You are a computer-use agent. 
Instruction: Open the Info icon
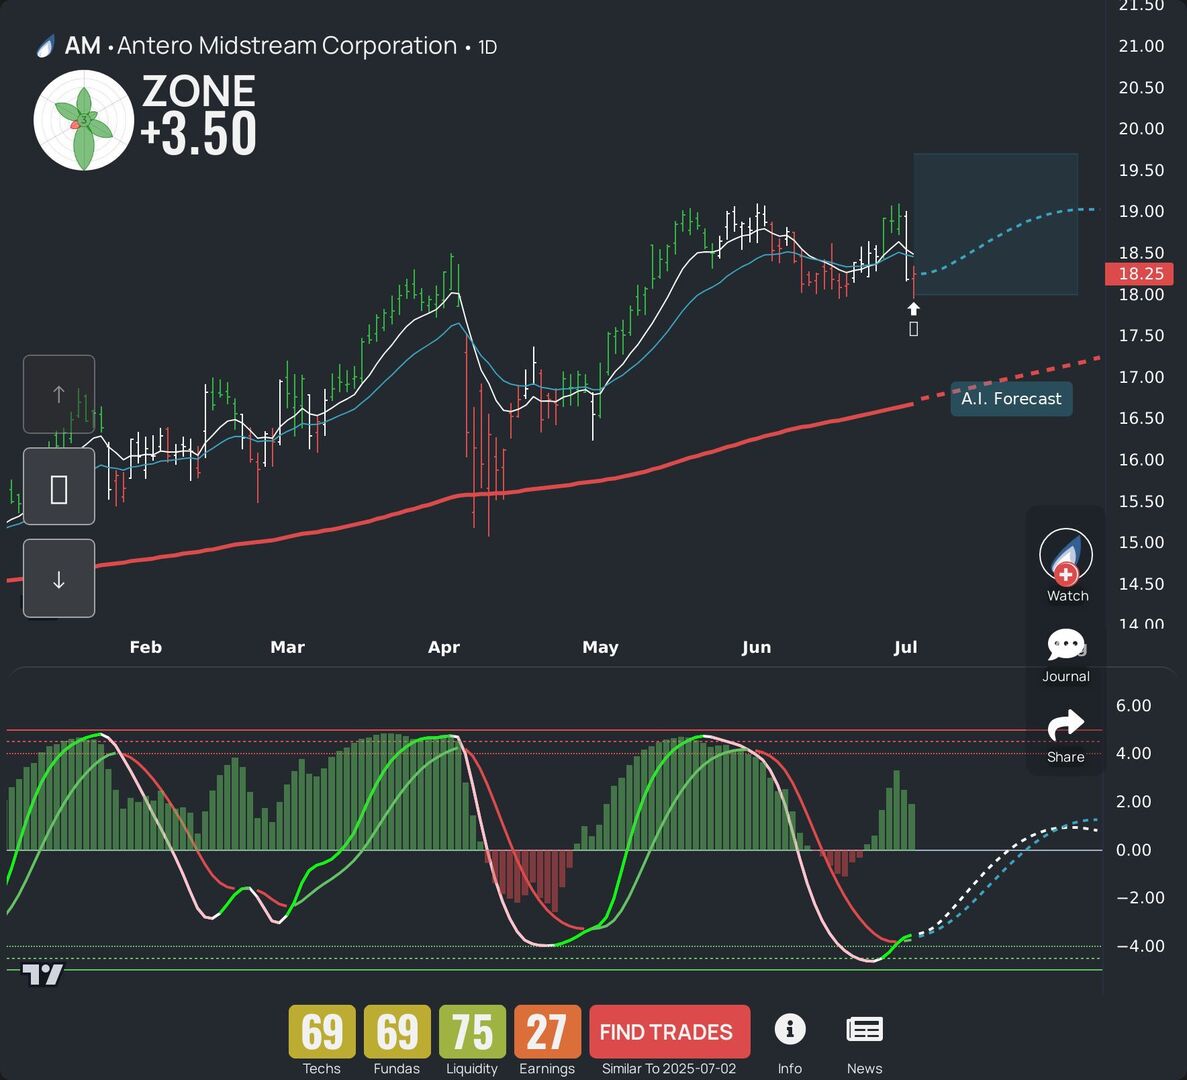click(x=790, y=1029)
